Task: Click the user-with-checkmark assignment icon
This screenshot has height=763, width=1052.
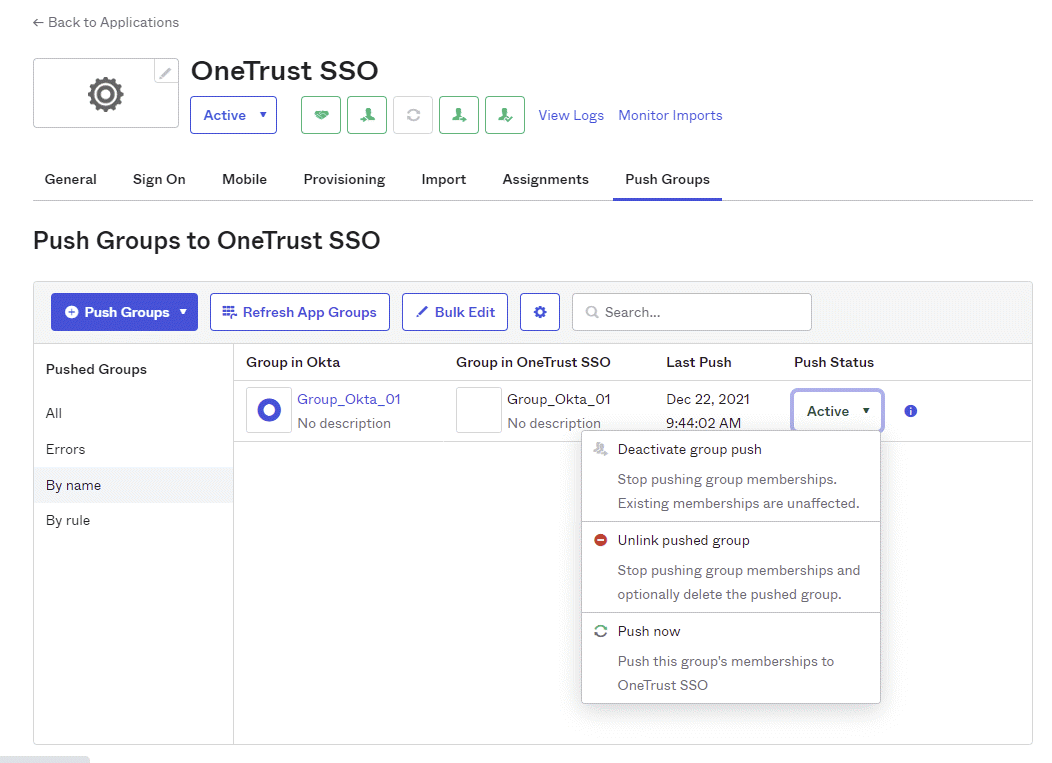Action: tap(504, 115)
